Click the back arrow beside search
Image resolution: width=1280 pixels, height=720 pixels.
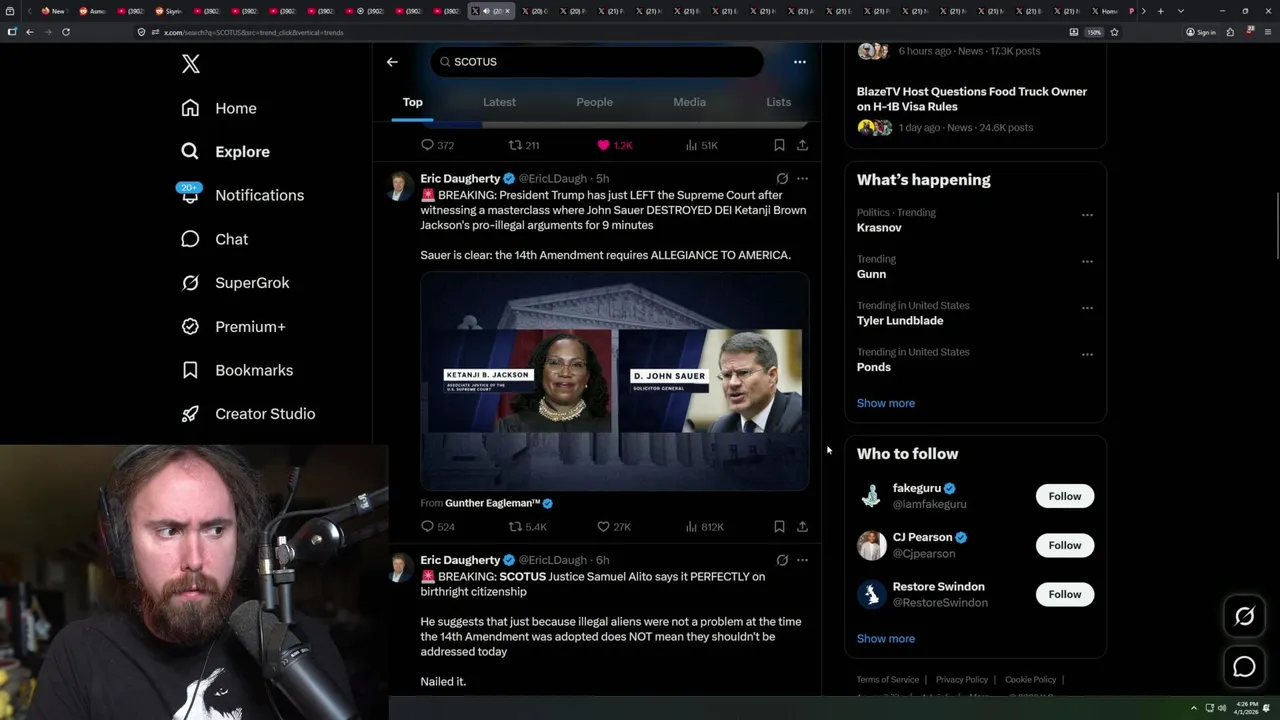[392, 62]
